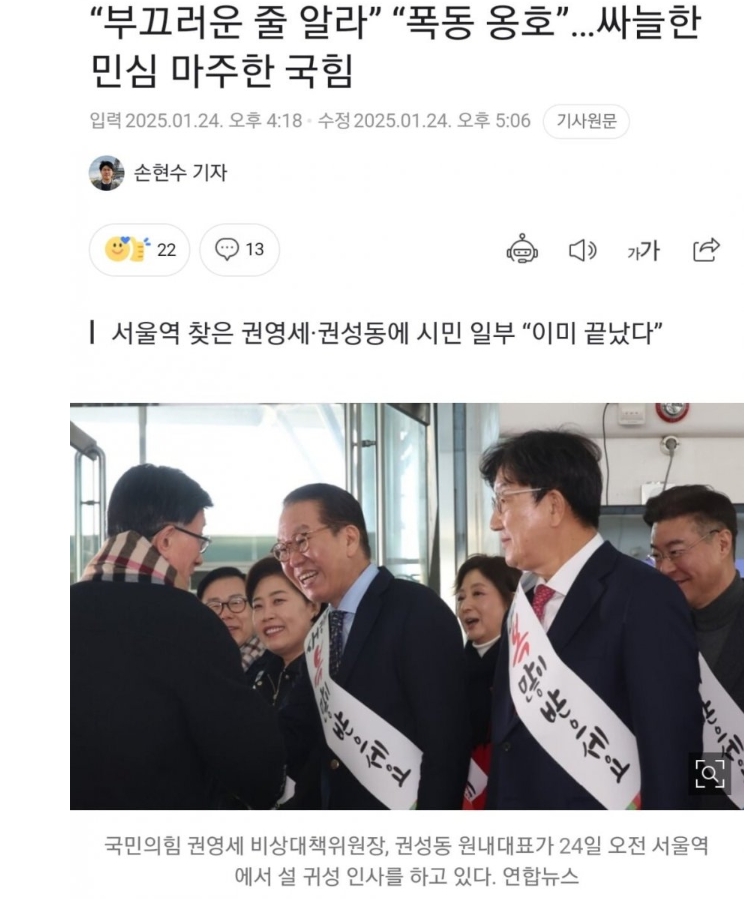The height and width of the screenshot is (899, 749).
Task: Click the white sash on right man
Action: pos(574,698)
